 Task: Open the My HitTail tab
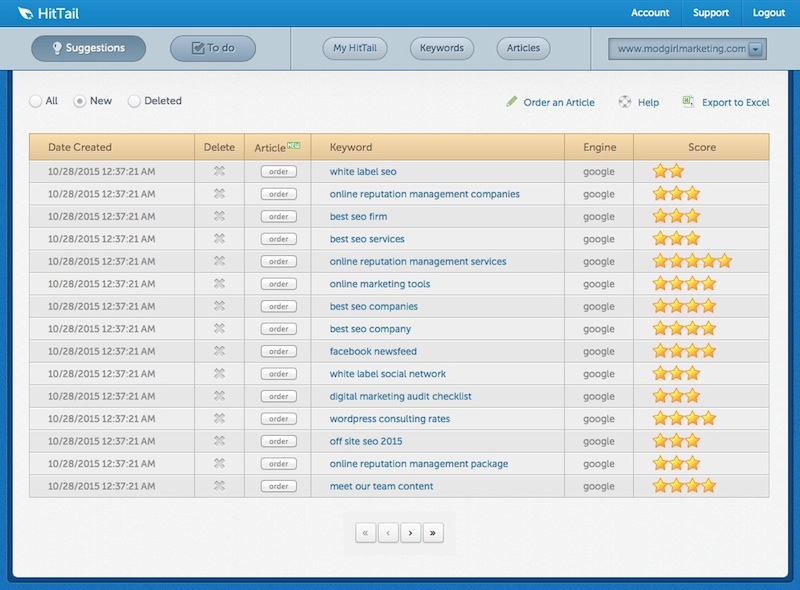tap(355, 48)
